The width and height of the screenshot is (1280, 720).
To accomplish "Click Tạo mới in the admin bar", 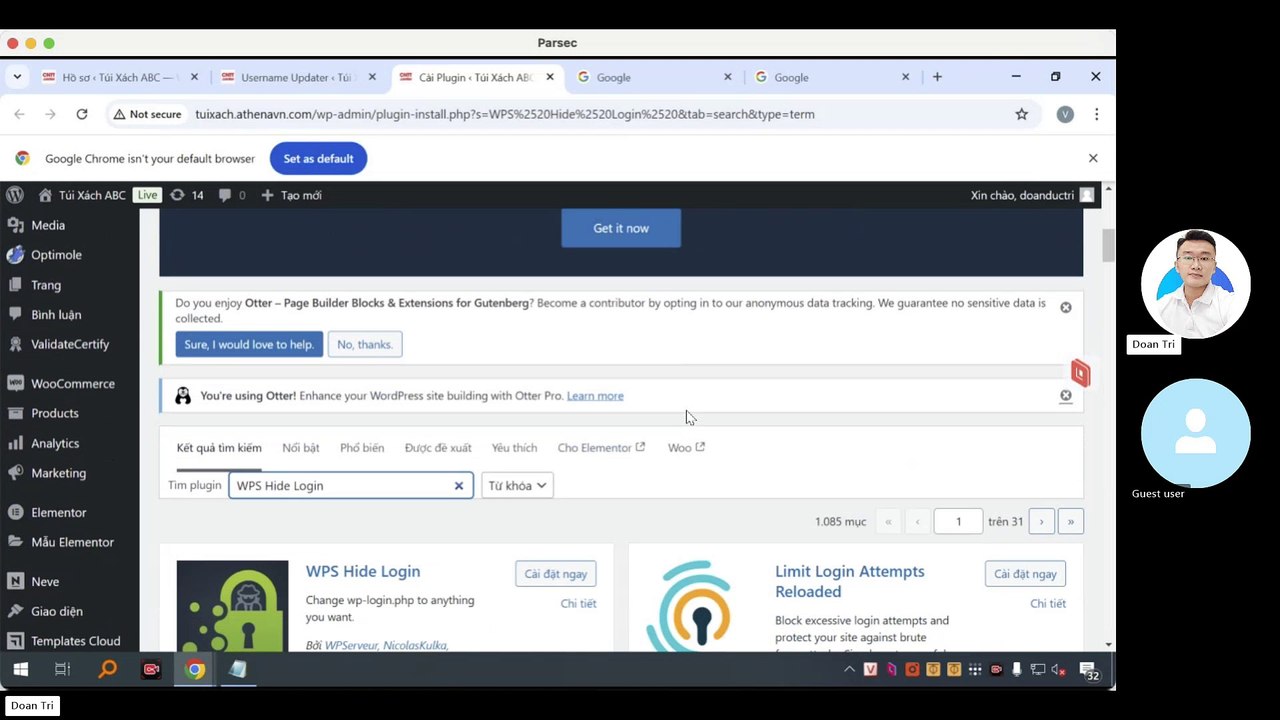I will [x=291, y=195].
